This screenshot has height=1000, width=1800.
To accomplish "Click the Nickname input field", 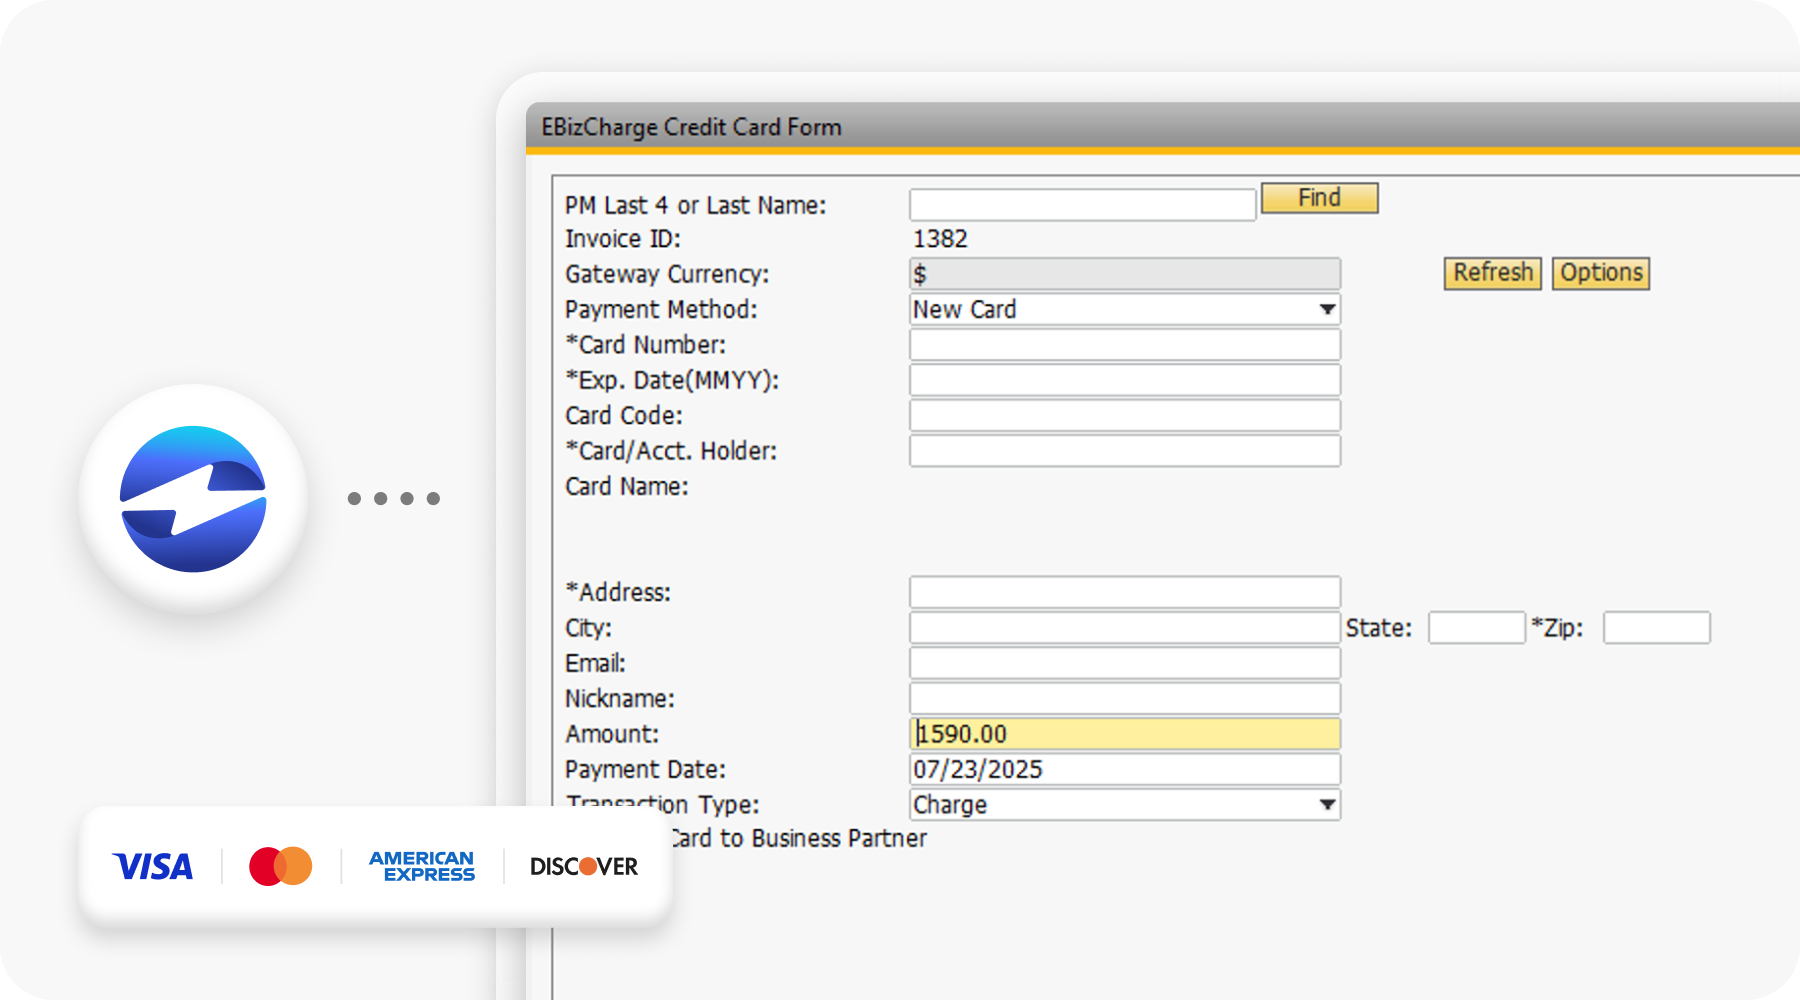I will click(x=1125, y=698).
